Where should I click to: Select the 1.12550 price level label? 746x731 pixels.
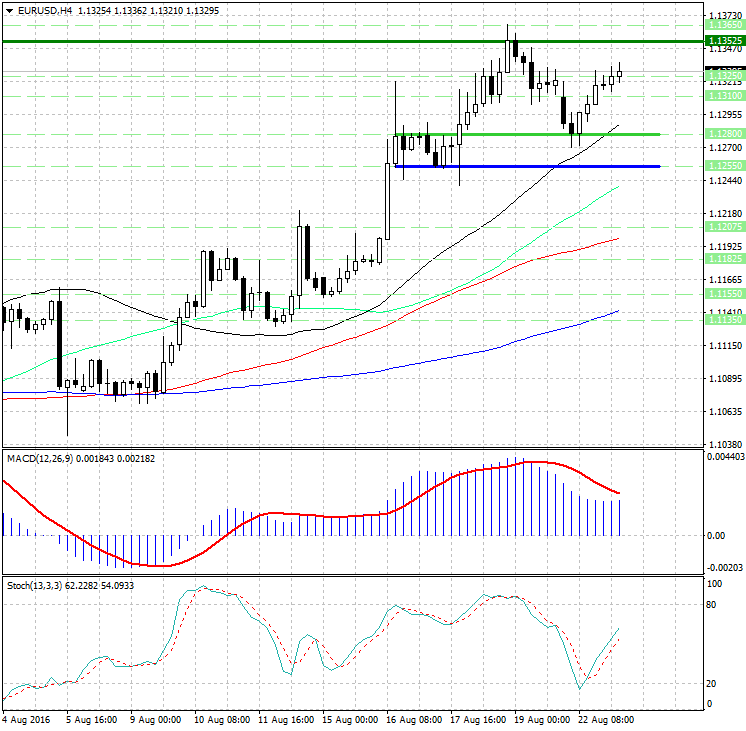coord(725,166)
